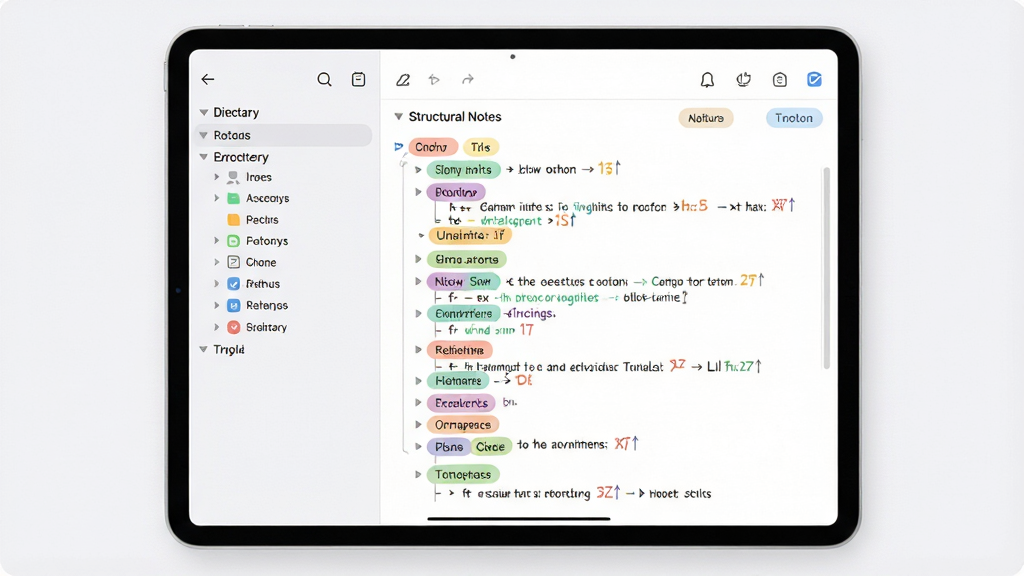Expand the Ornapeacs row
This screenshot has height=576, width=1024.
[x=419, y=424]
